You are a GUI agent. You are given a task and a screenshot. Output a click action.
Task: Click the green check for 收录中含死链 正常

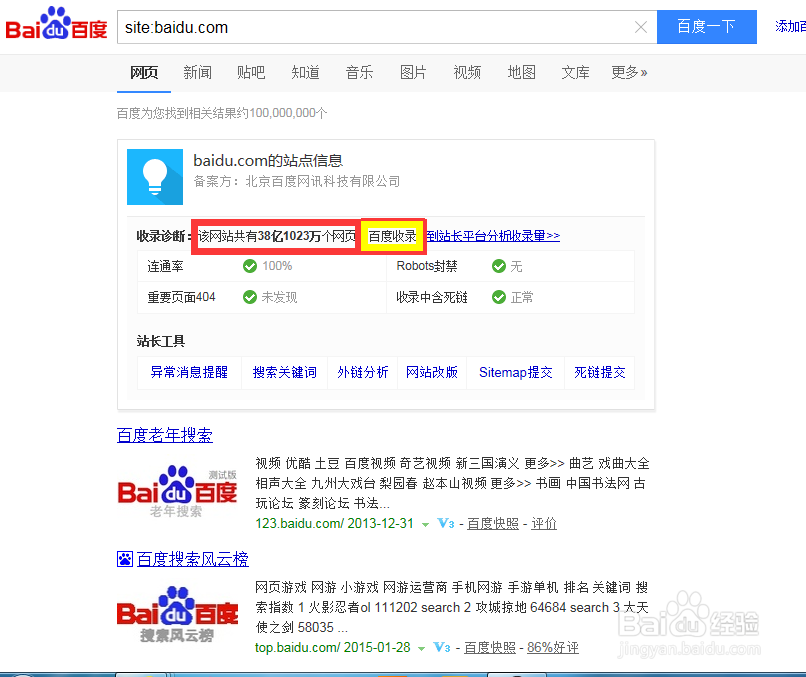(x=499, y=297)
